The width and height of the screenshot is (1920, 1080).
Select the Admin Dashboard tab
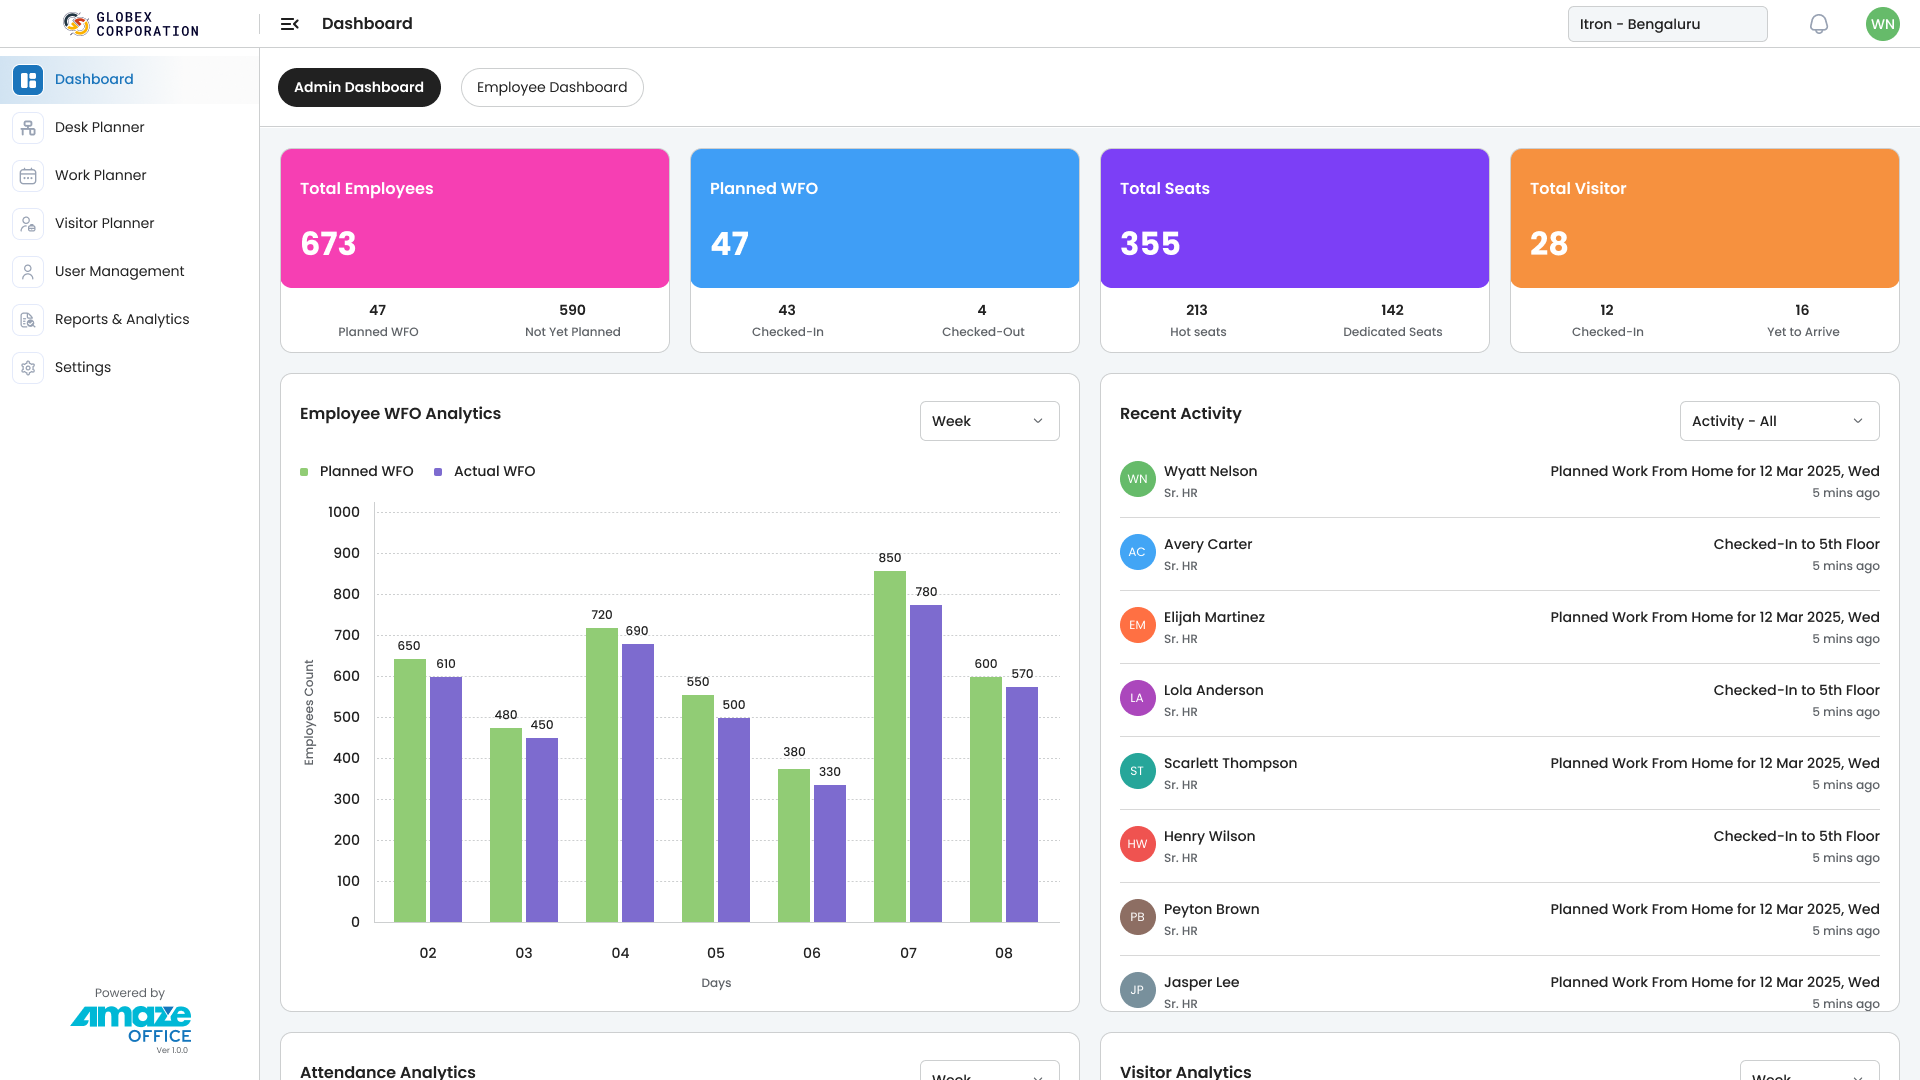click(359, 87)
